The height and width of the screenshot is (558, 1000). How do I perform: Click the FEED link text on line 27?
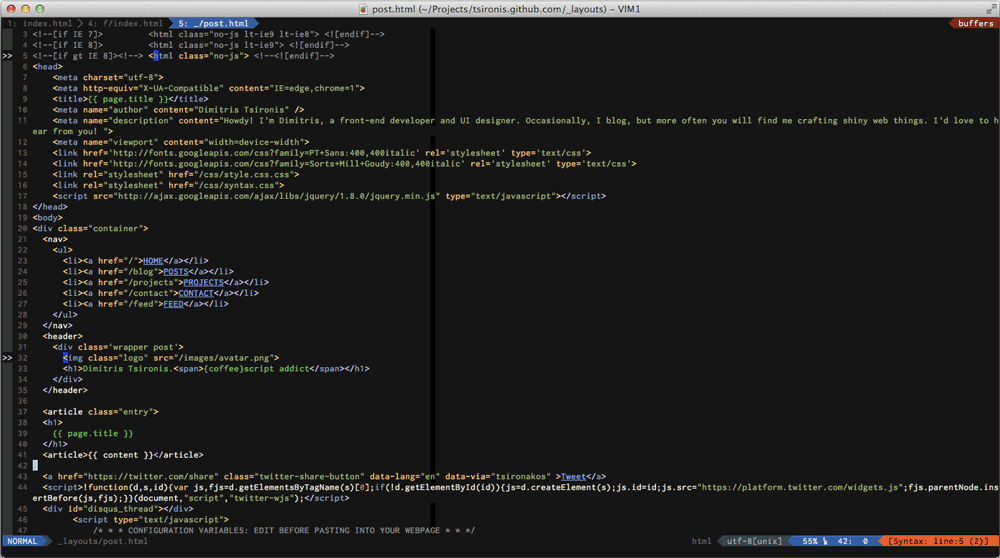(x=173, y=304)
